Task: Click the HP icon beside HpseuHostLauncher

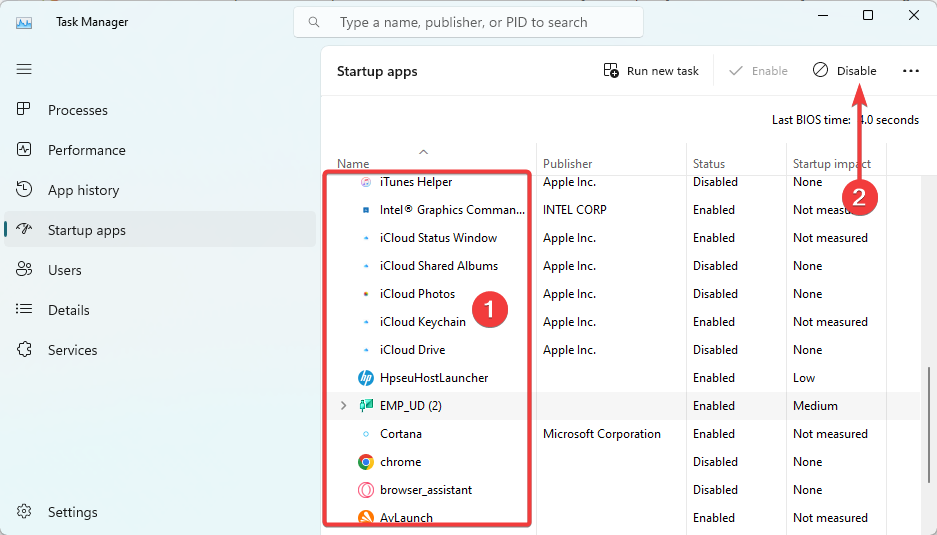Action: coord(366,378)
